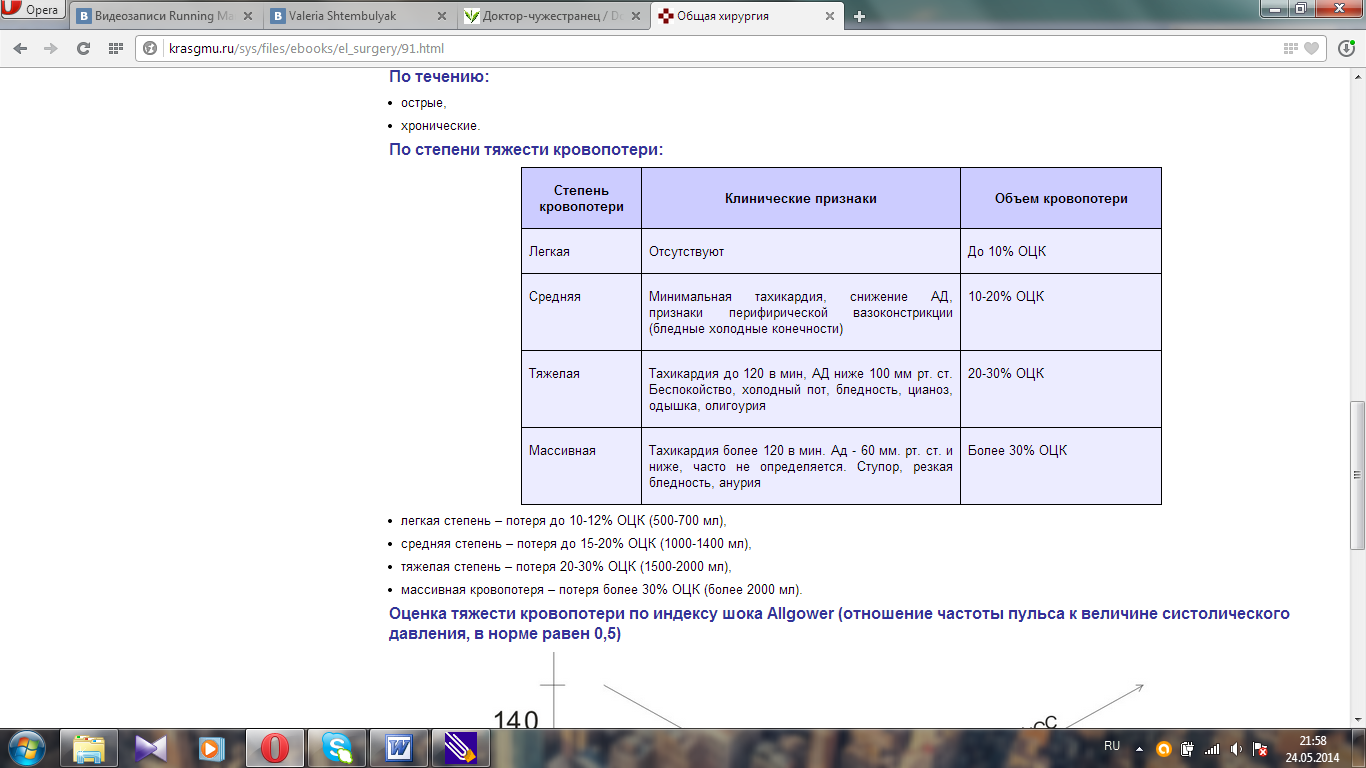The width and height of the screenshot is (1366, 768).
Task: Go back to the previous page
Action: (x=21, y=48)
